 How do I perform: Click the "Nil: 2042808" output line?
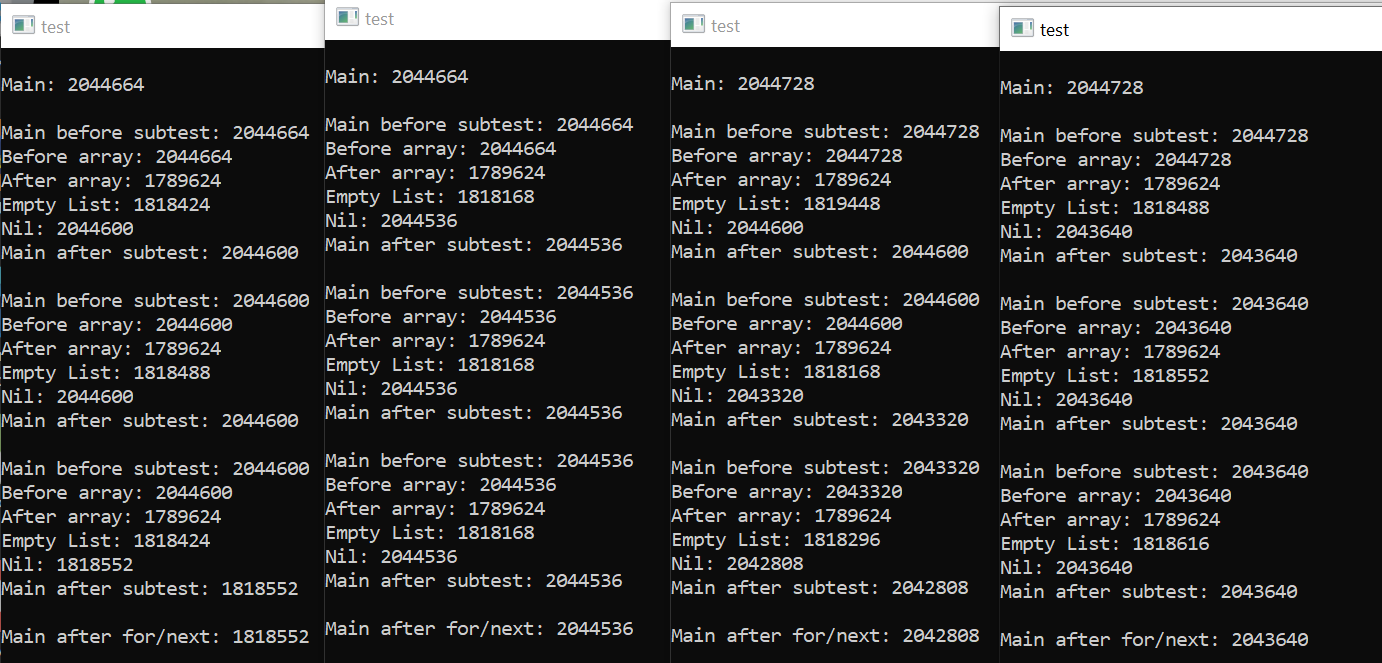pos(737,564)
